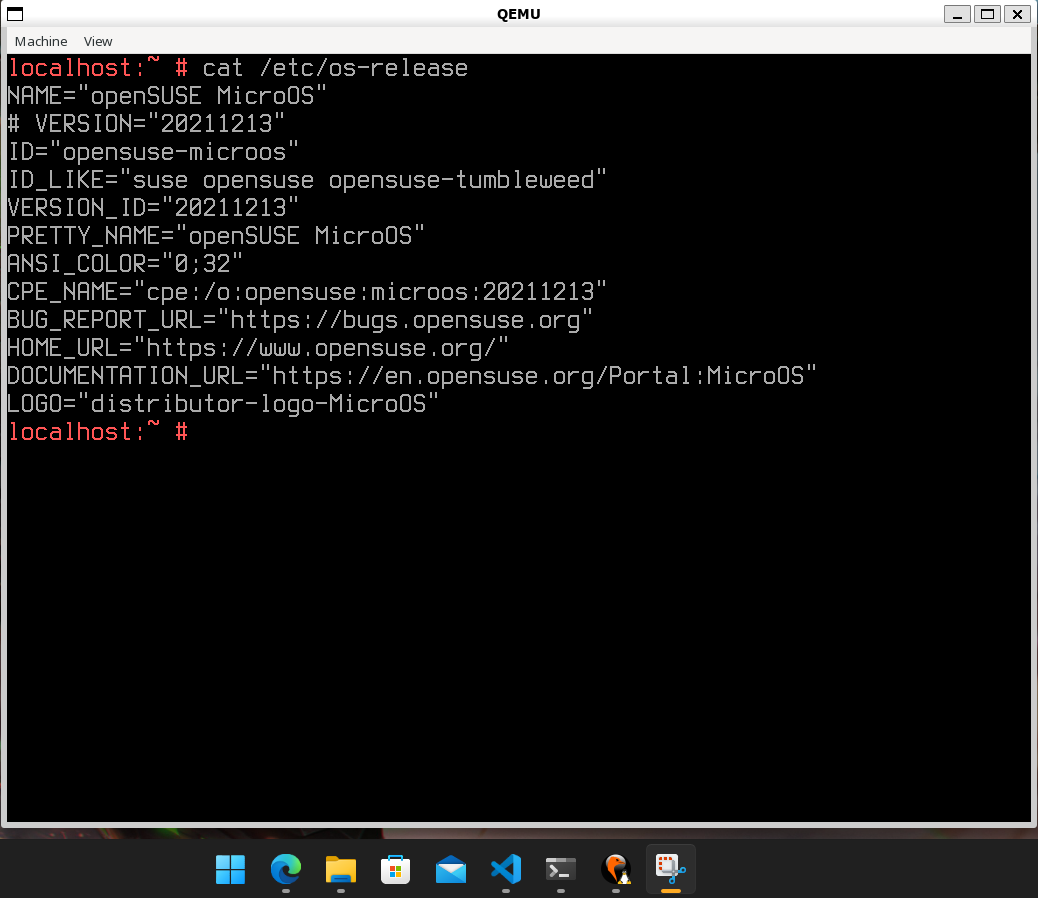This screenshot has width=1038, height=898.
Task: Open File Explorer from the taskbar
Action: click(341, 869)
